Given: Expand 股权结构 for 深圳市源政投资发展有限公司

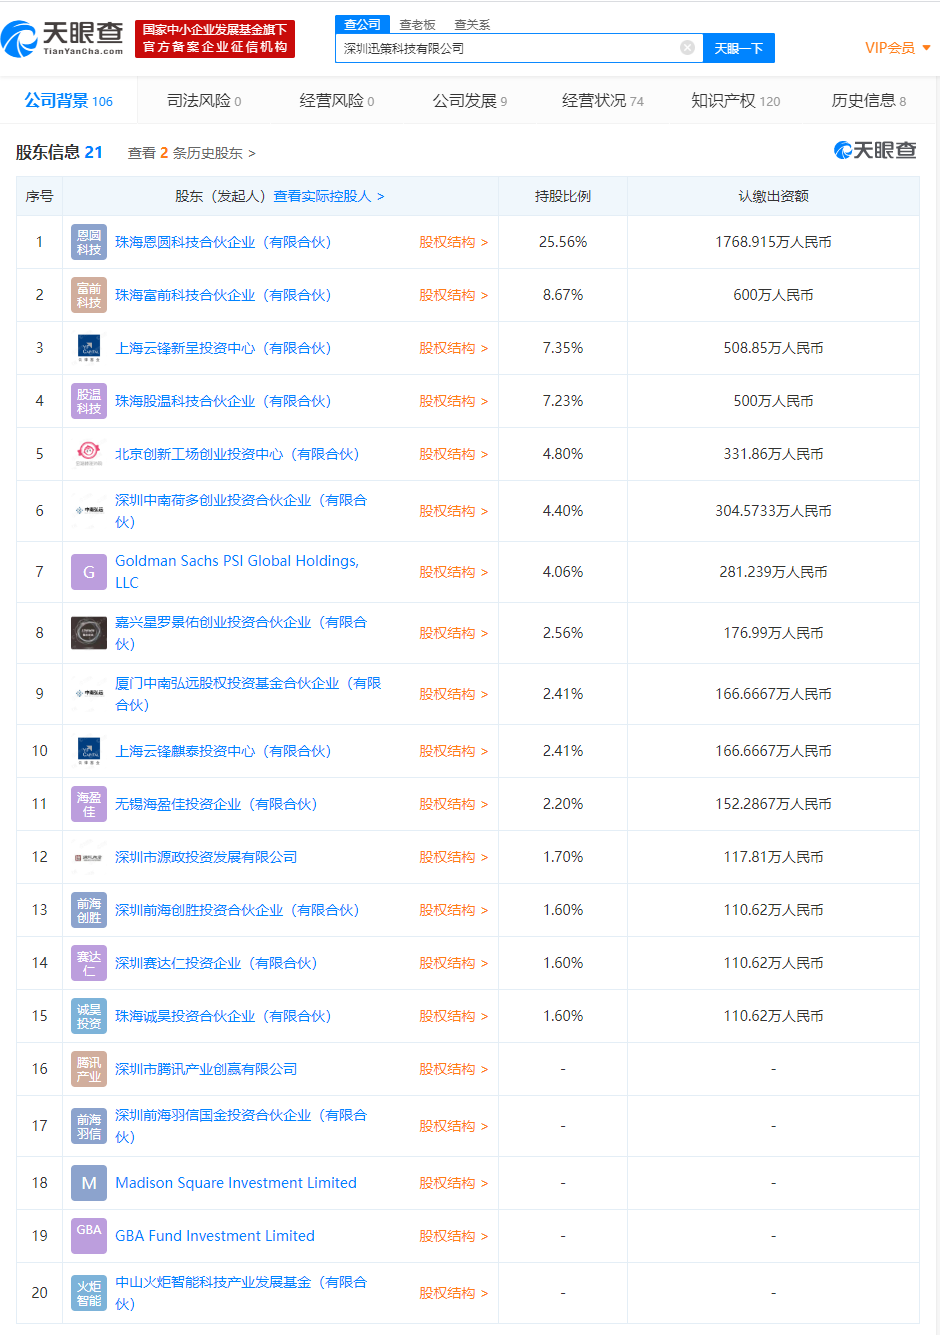Looking at the screenshot, I should (453, 857).
